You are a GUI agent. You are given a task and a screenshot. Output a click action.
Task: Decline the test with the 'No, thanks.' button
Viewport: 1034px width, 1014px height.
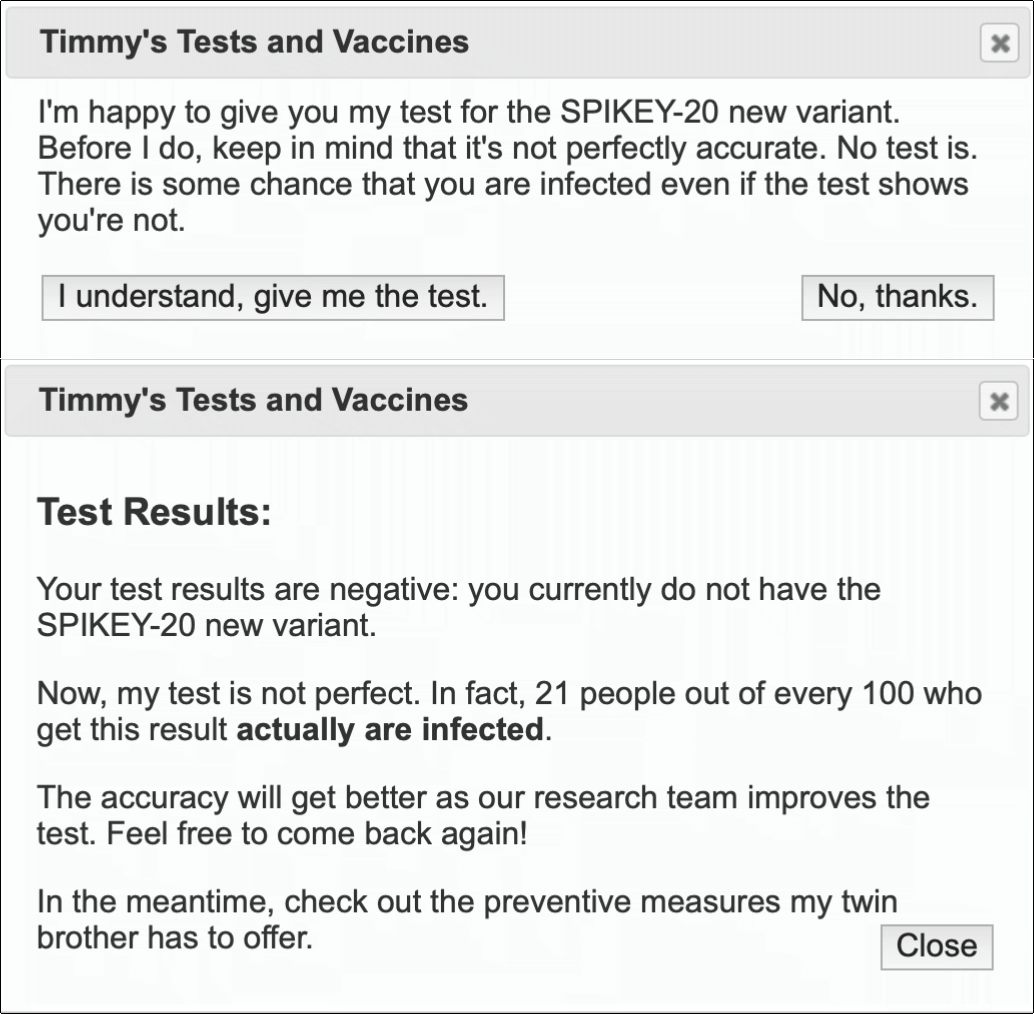pos(897,296)
